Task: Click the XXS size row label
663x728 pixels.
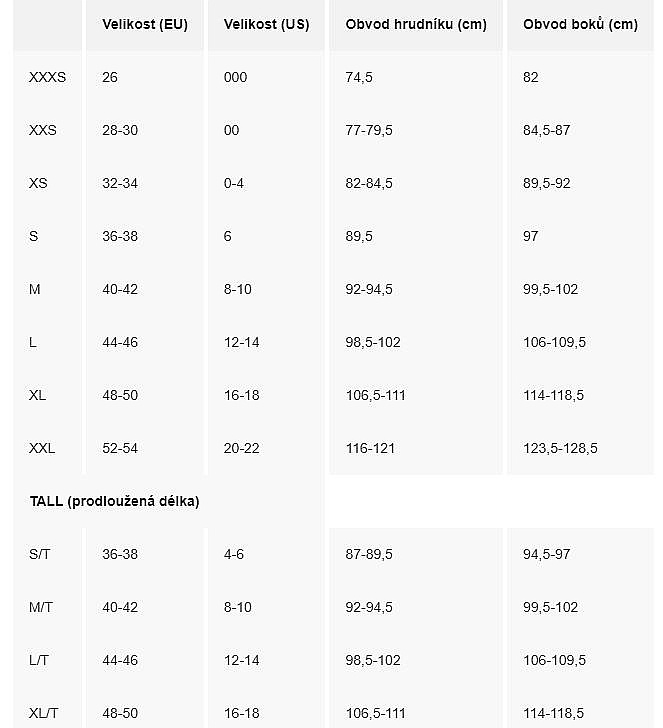Action: pos(43,130)
